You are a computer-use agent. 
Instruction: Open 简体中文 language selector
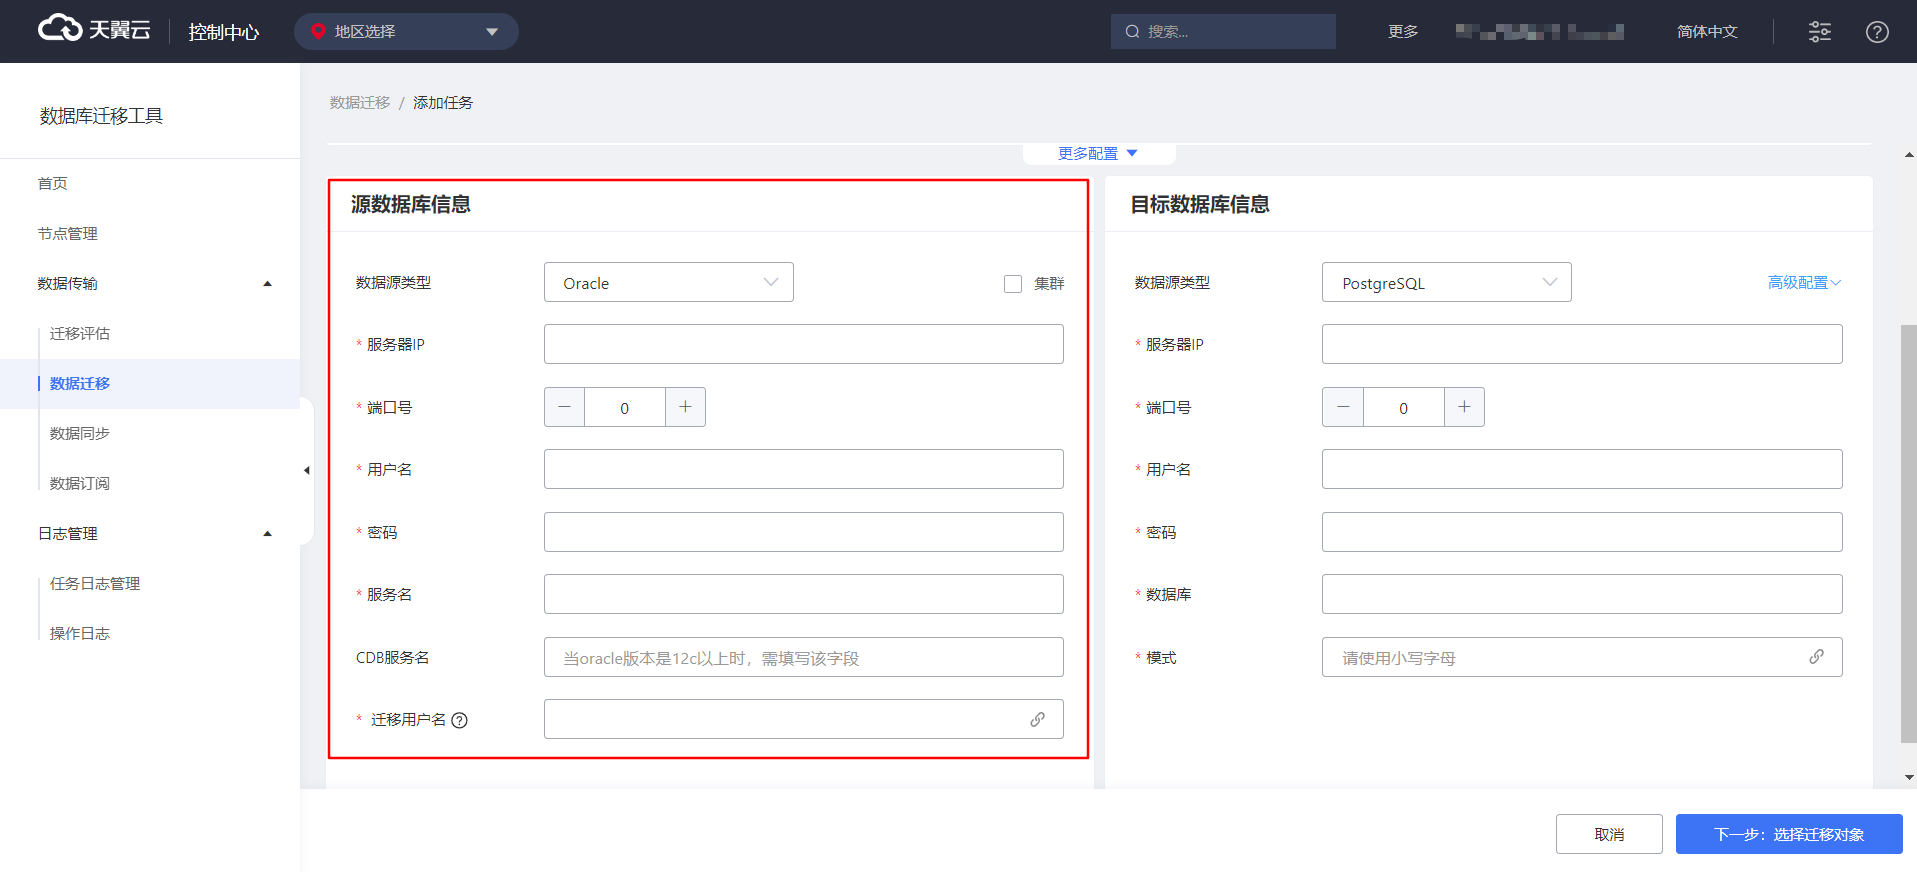click(1707, 32)
